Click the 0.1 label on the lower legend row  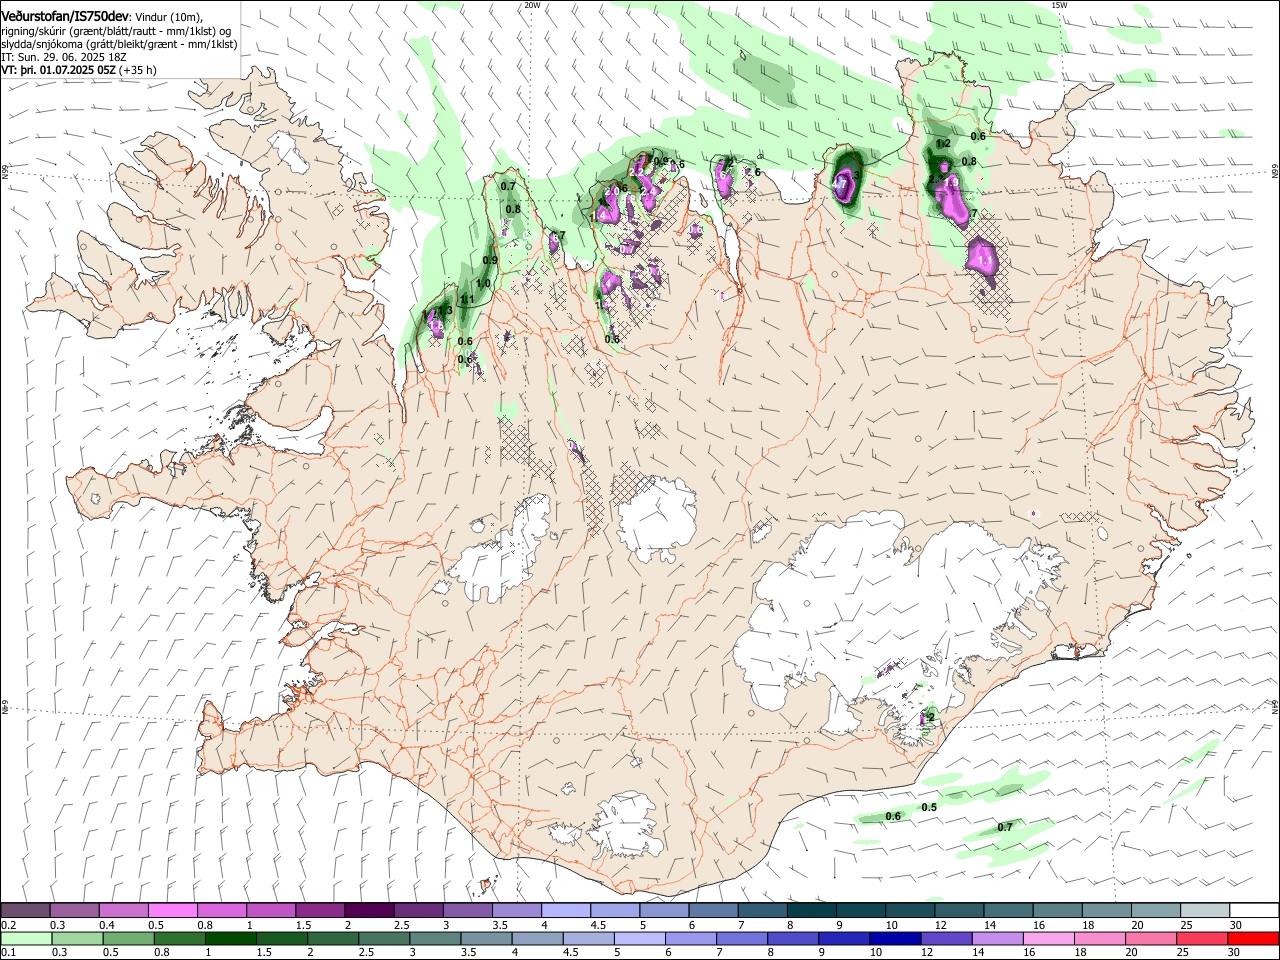coord(9,953)
